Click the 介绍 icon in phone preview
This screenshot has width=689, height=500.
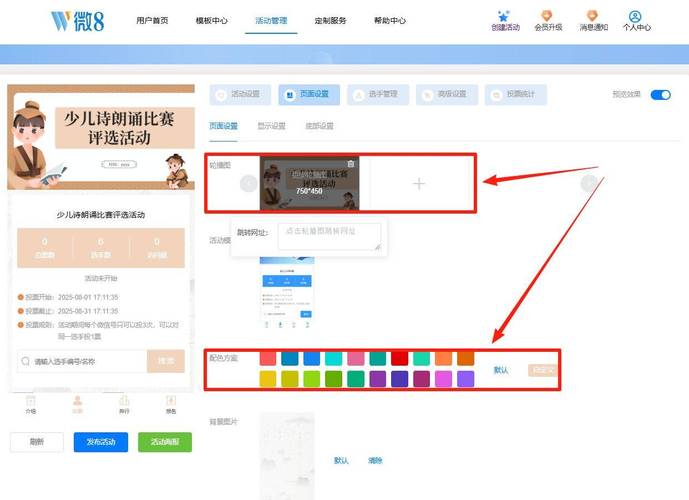(x=30, y=403)
